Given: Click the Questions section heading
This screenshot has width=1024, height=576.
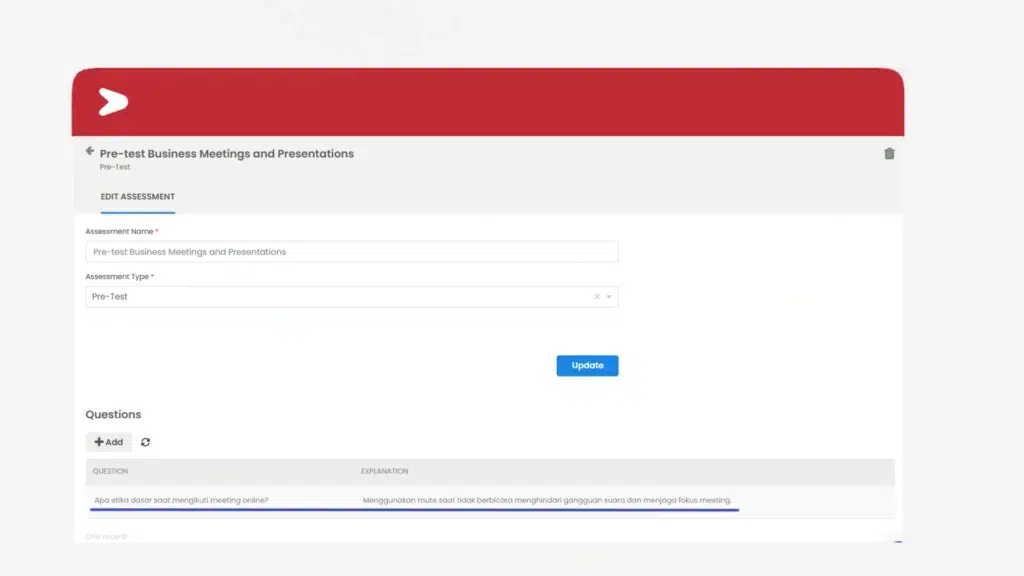Looking at the screenshot, I should (113, 414).
